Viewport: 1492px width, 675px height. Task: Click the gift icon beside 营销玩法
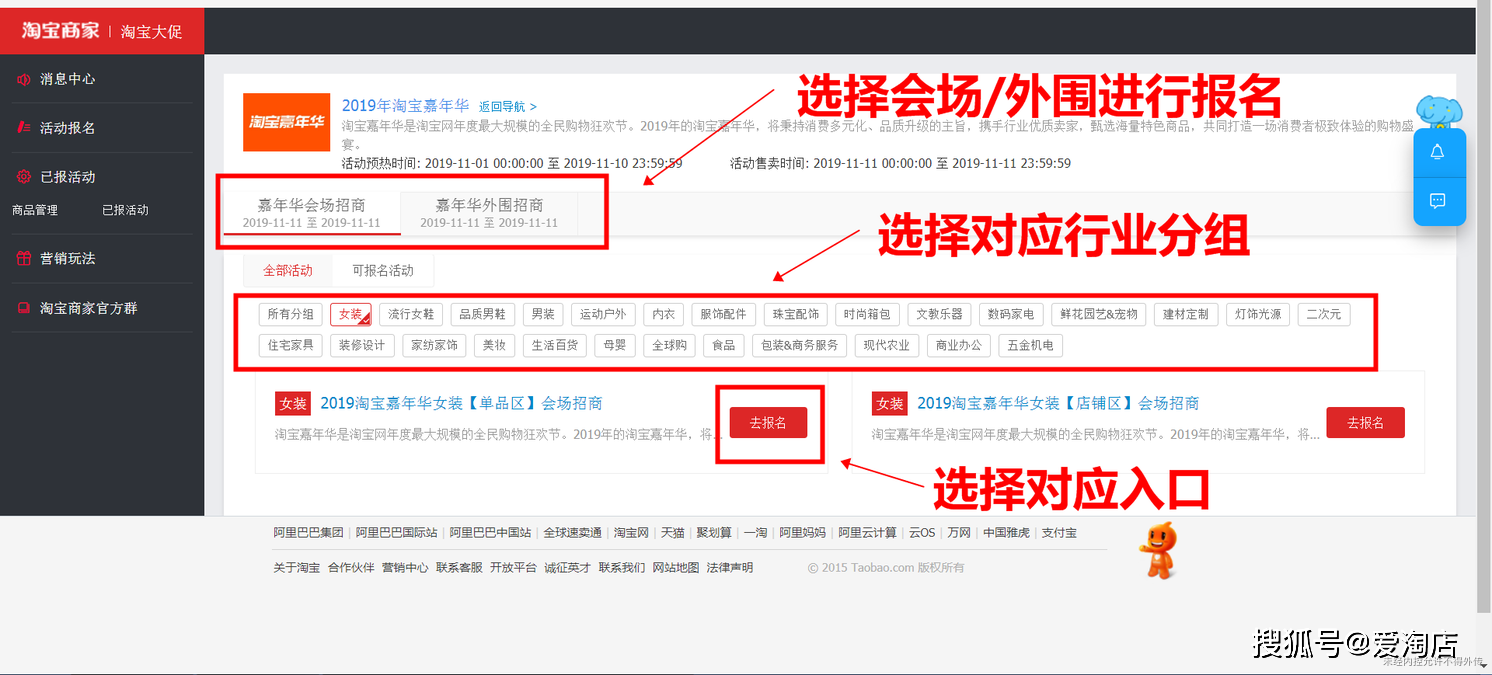[24, 258]
